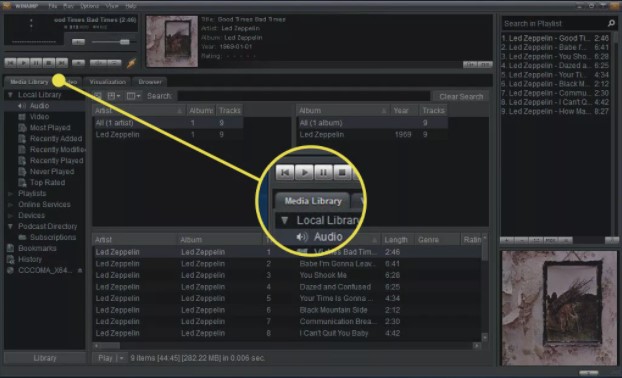Go to the previous track
Screen dimensions: 622x378
coord(11,63)
